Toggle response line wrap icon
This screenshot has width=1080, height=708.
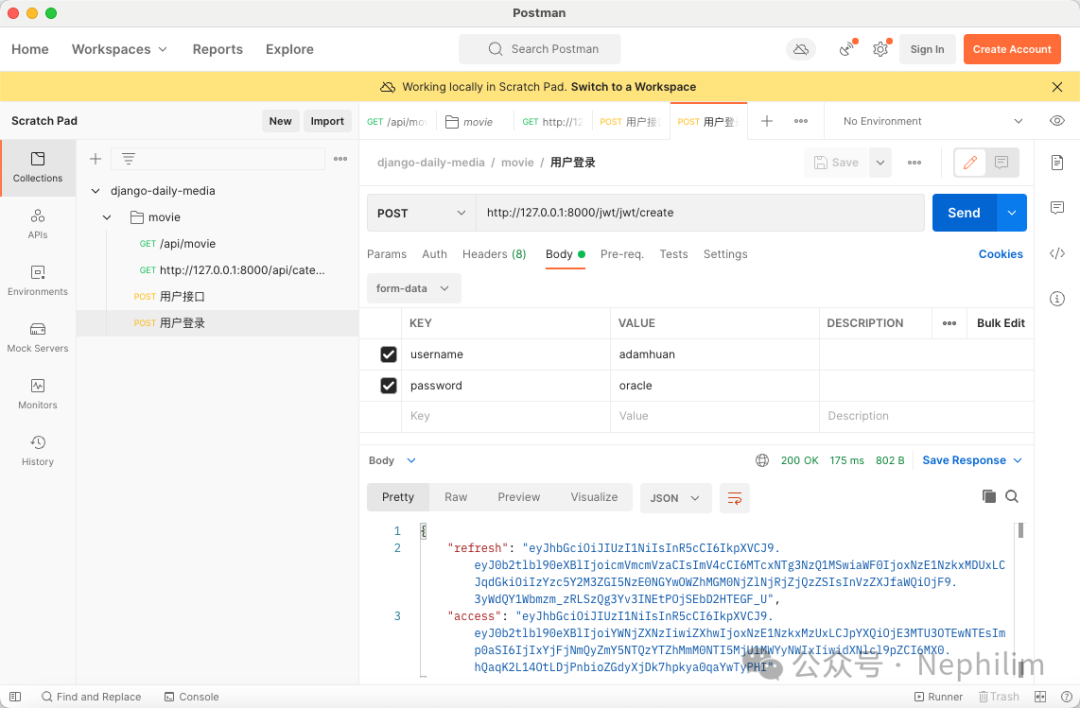click(734, 497)
